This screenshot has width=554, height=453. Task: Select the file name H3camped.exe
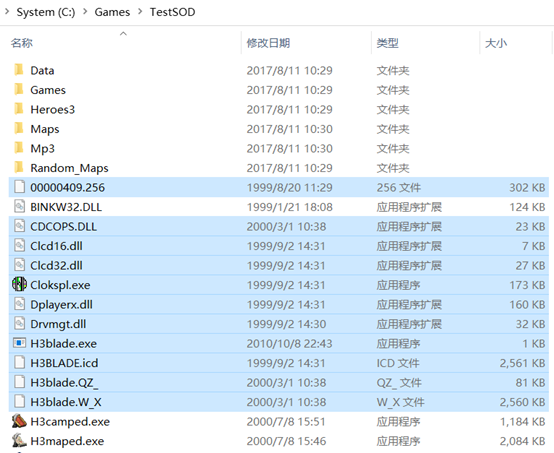(x=70, y=422)
